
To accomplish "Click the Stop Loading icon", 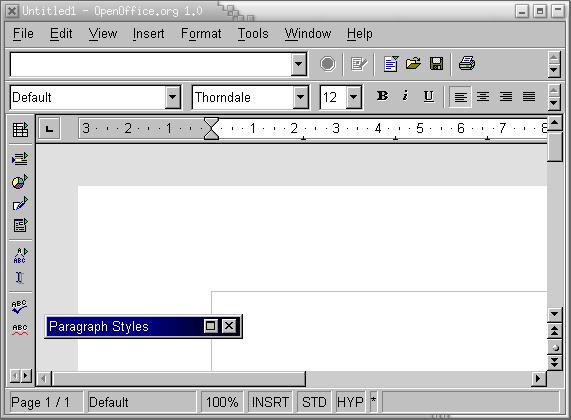I will (327, 64).
